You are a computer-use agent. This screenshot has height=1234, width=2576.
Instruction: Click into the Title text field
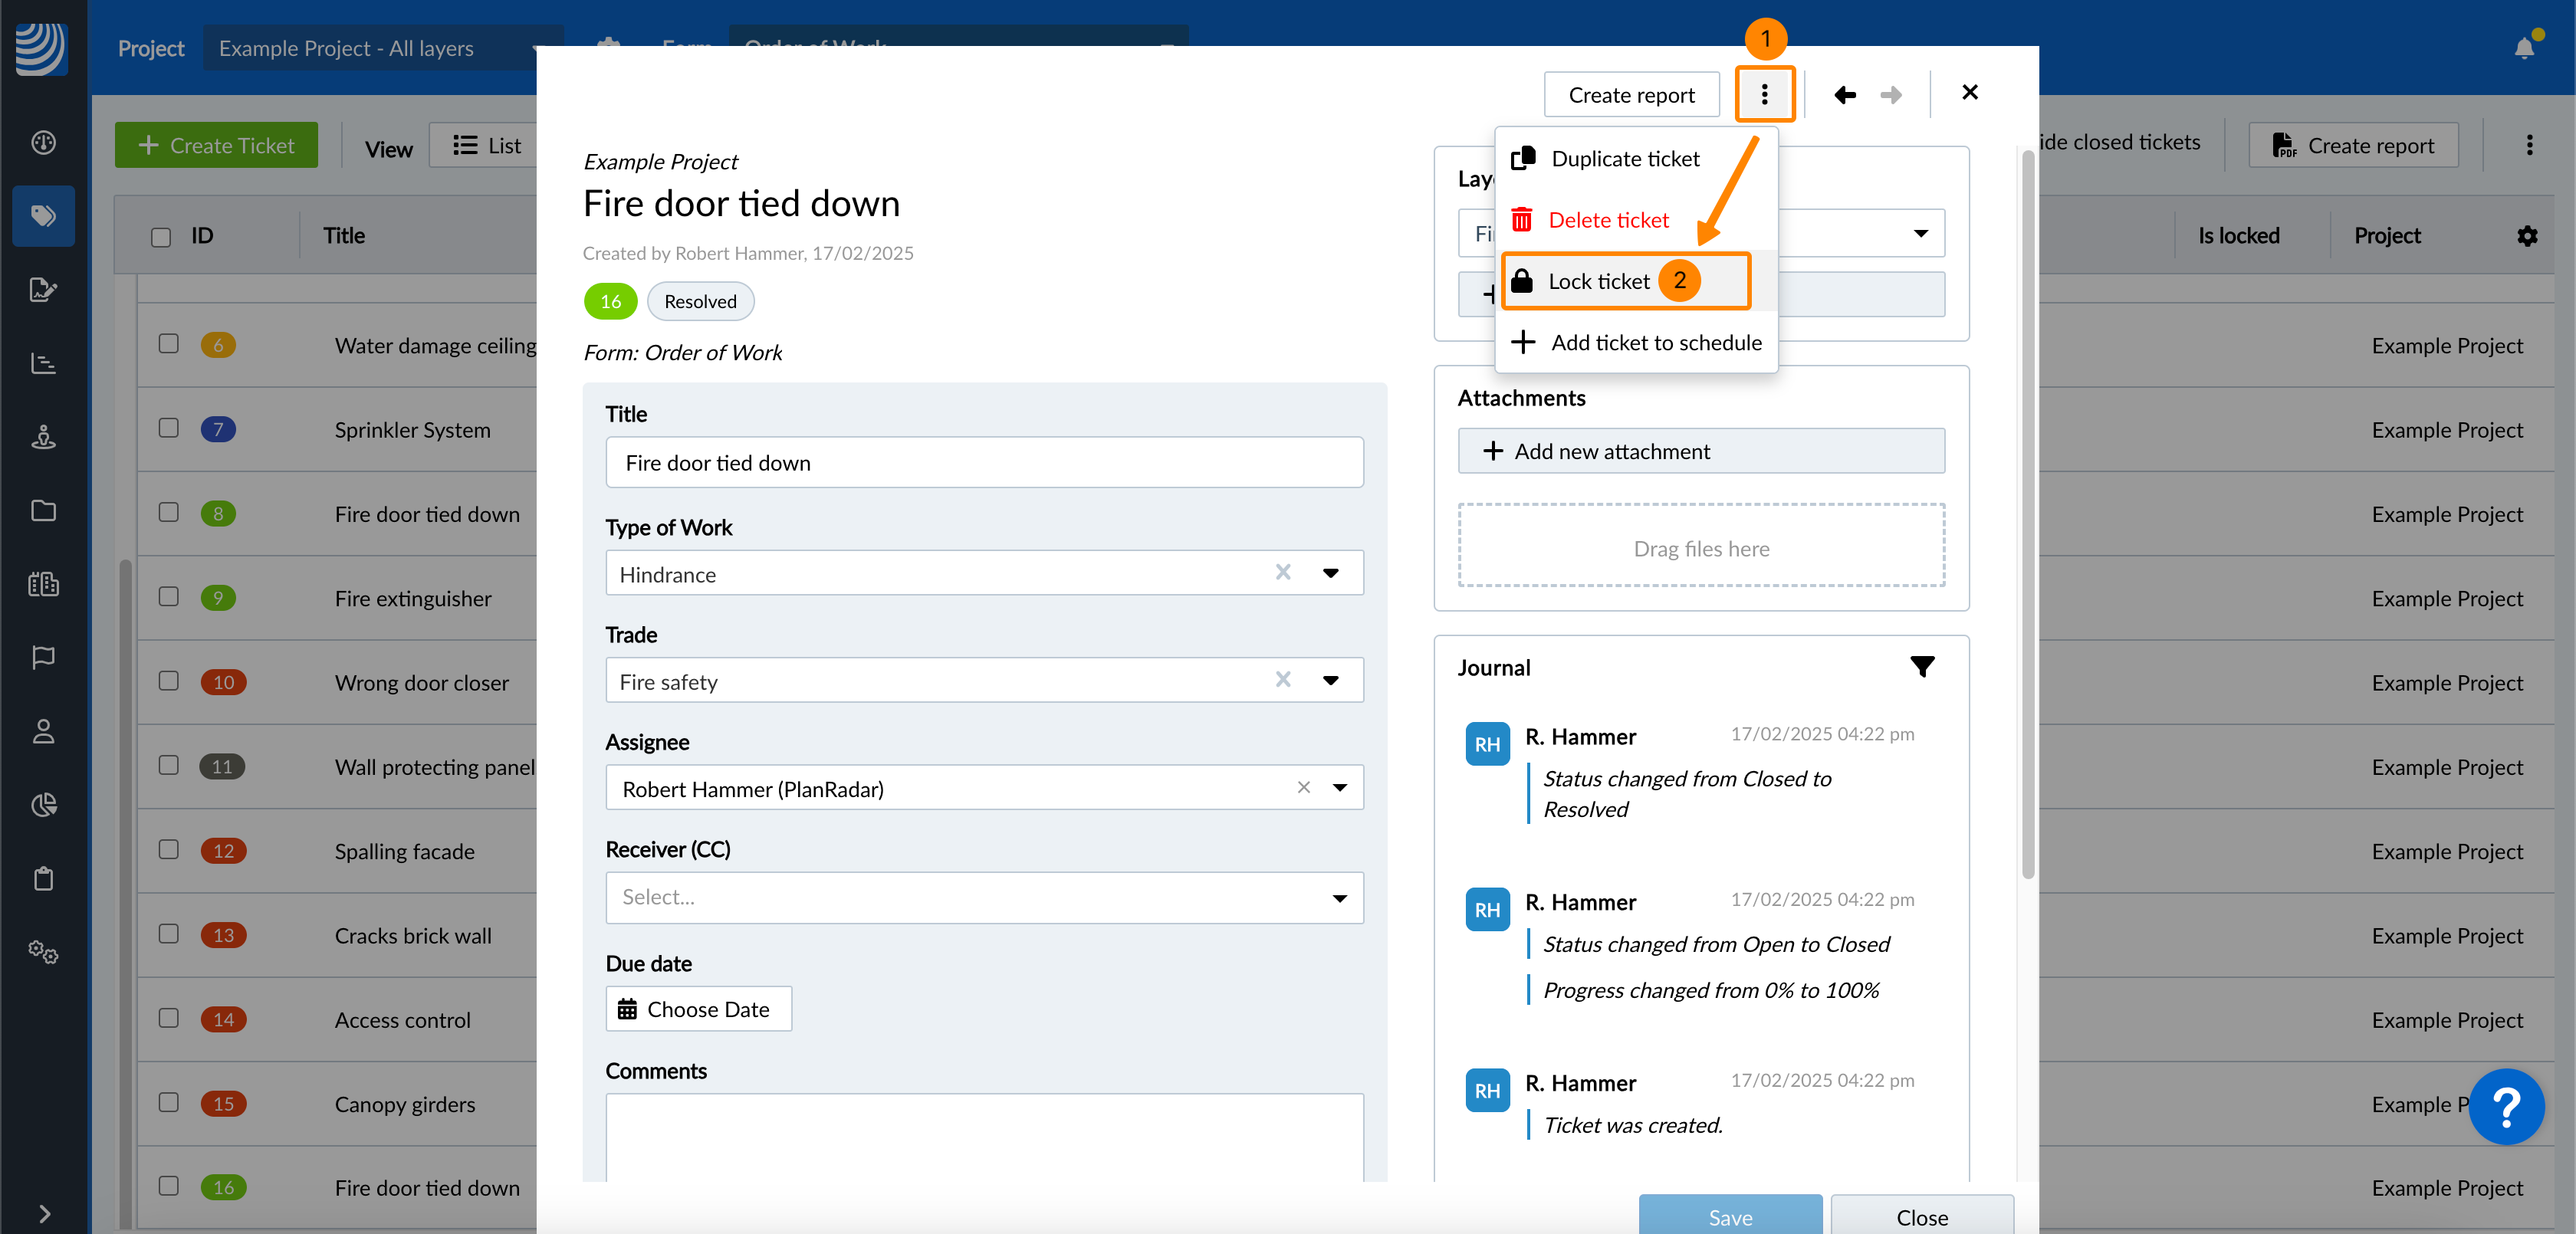(983, 463)
